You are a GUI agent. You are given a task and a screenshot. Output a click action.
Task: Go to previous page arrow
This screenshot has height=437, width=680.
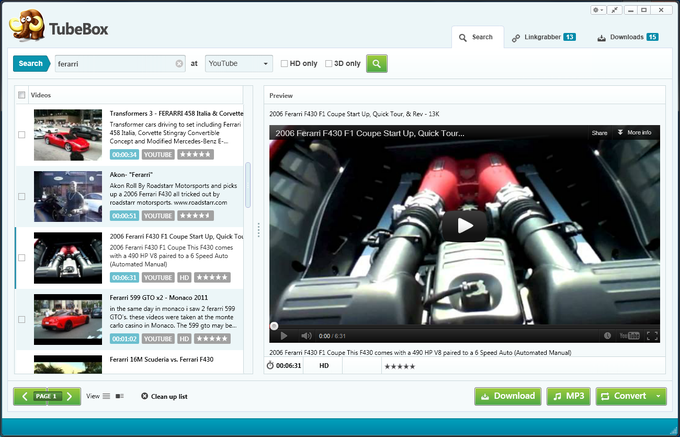[24, 396]
